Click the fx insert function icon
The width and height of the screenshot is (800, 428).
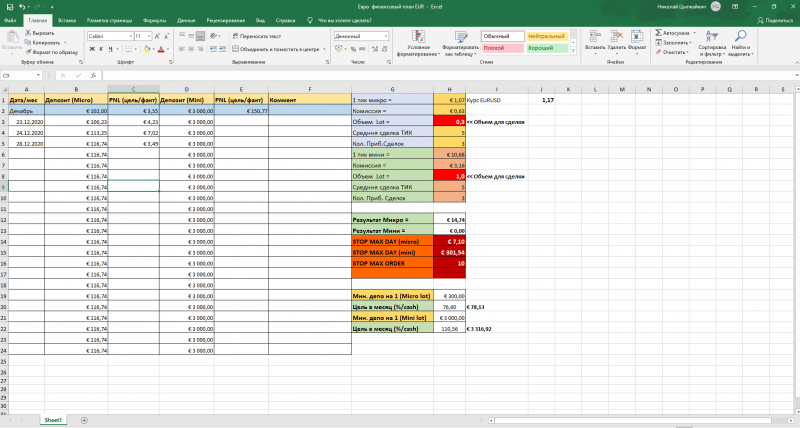[x=93, y=75]
